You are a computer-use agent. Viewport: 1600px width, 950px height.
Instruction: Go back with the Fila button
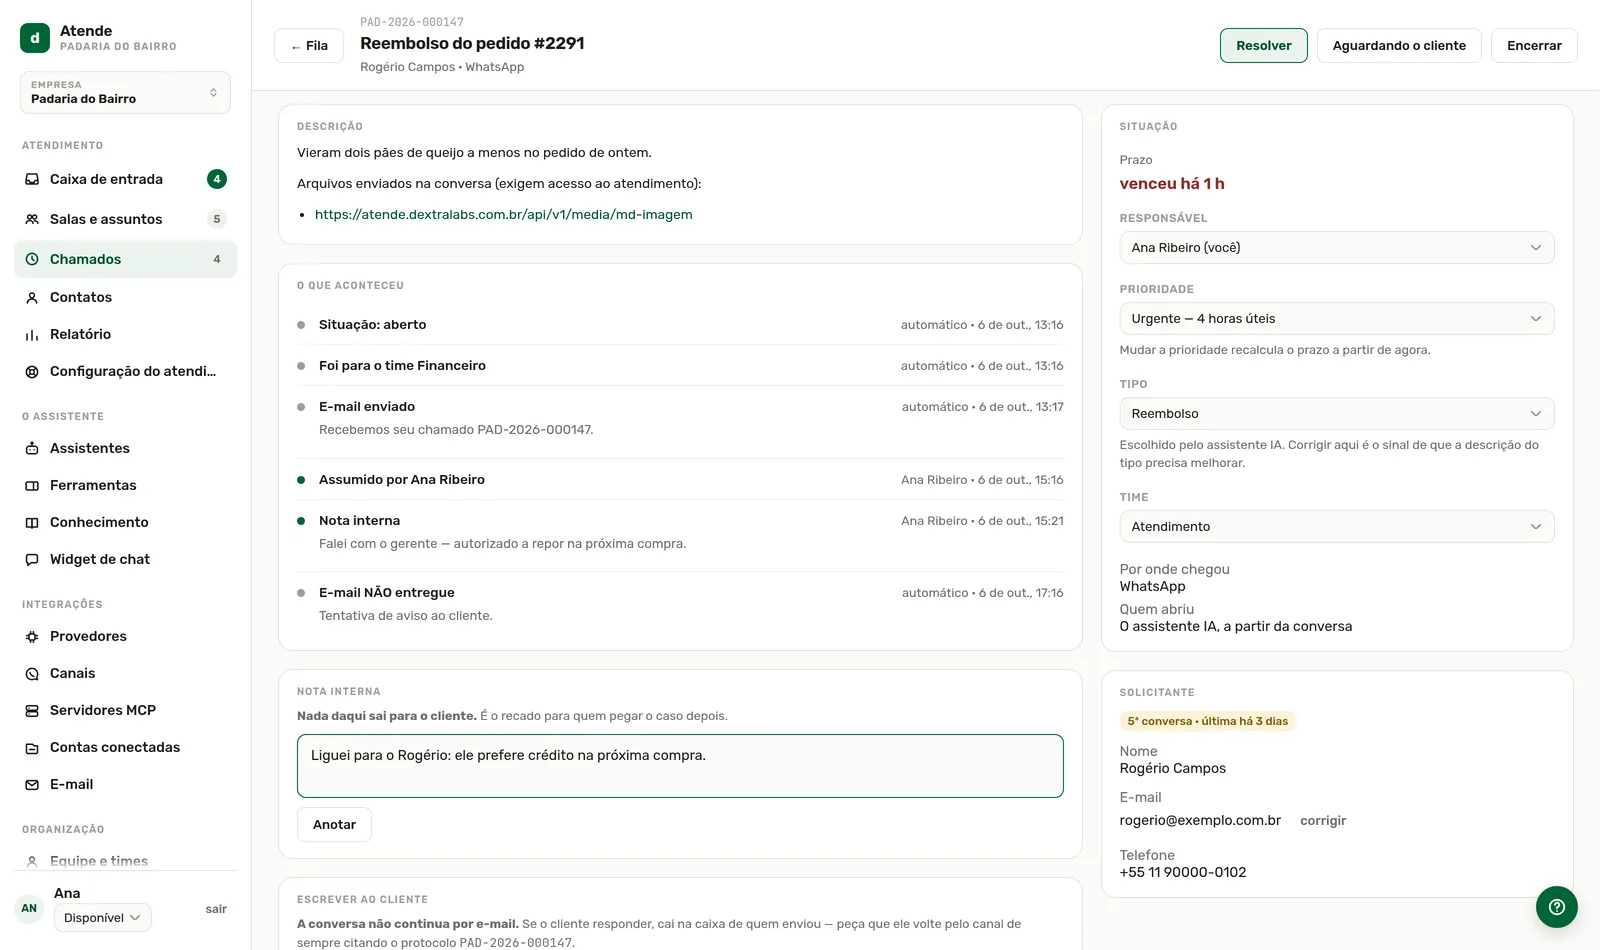pos(309,45)
